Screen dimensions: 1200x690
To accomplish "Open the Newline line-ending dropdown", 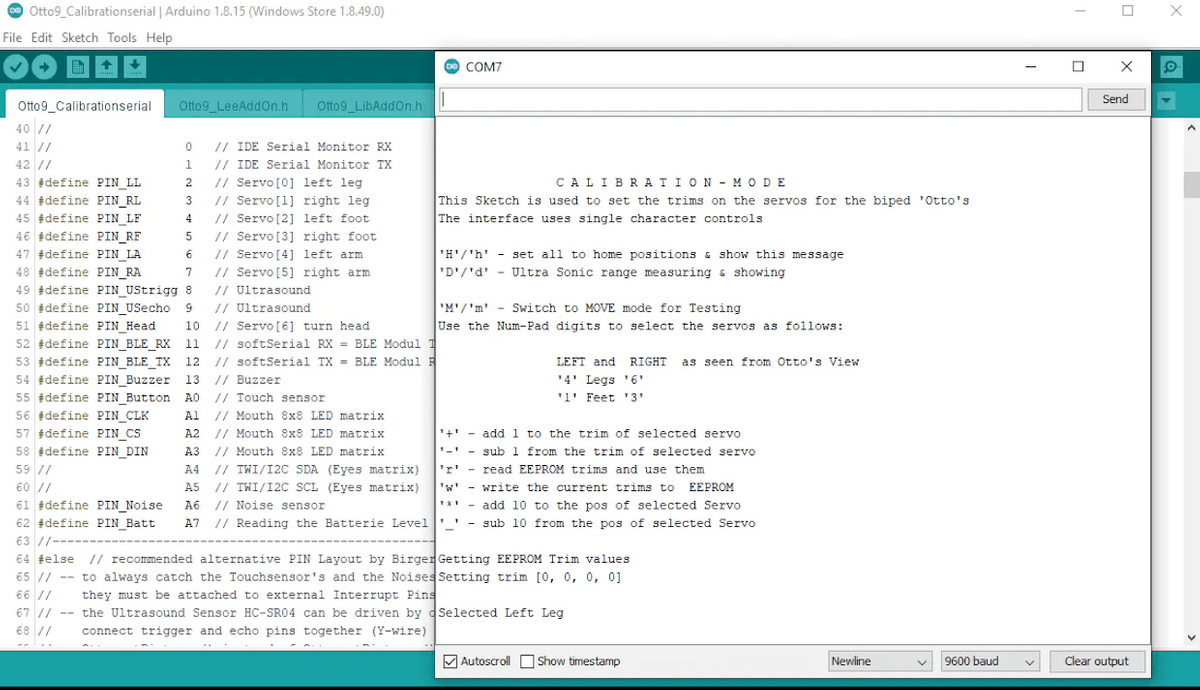I will (x=881, y=661).
